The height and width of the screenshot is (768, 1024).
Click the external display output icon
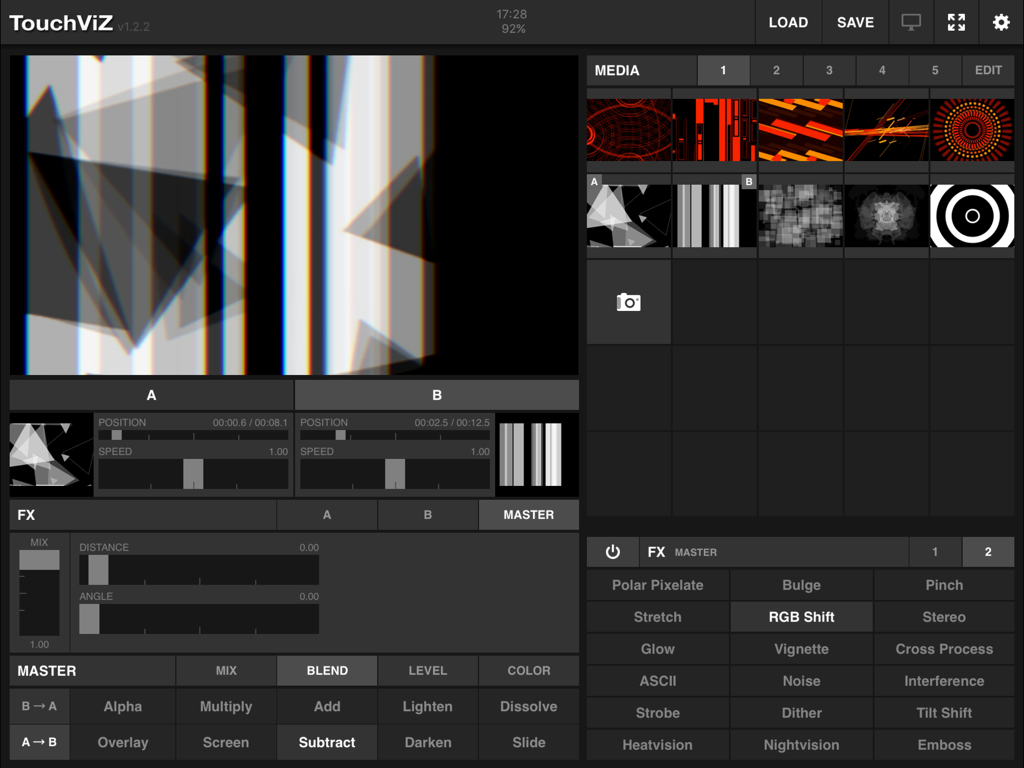click(x=911, y=22)
